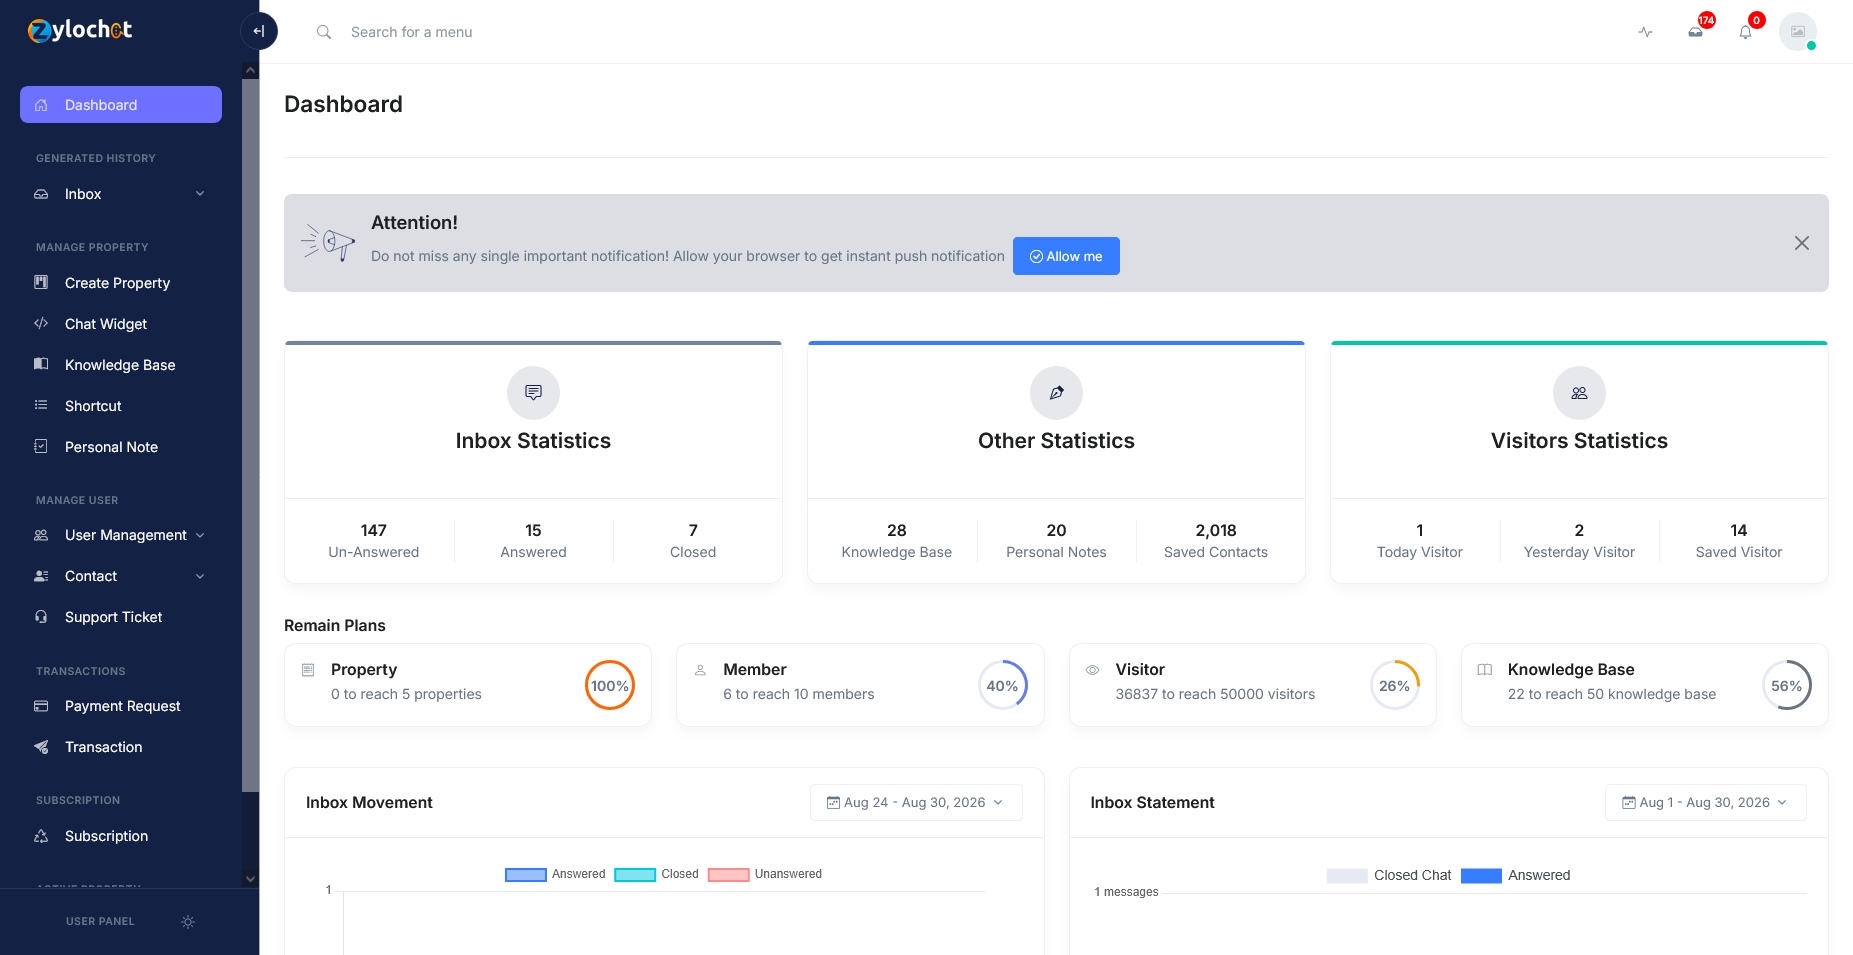Screen dimensions: 1853x955
Task: Click the search magnifier icon
Action: click(324, 32)
